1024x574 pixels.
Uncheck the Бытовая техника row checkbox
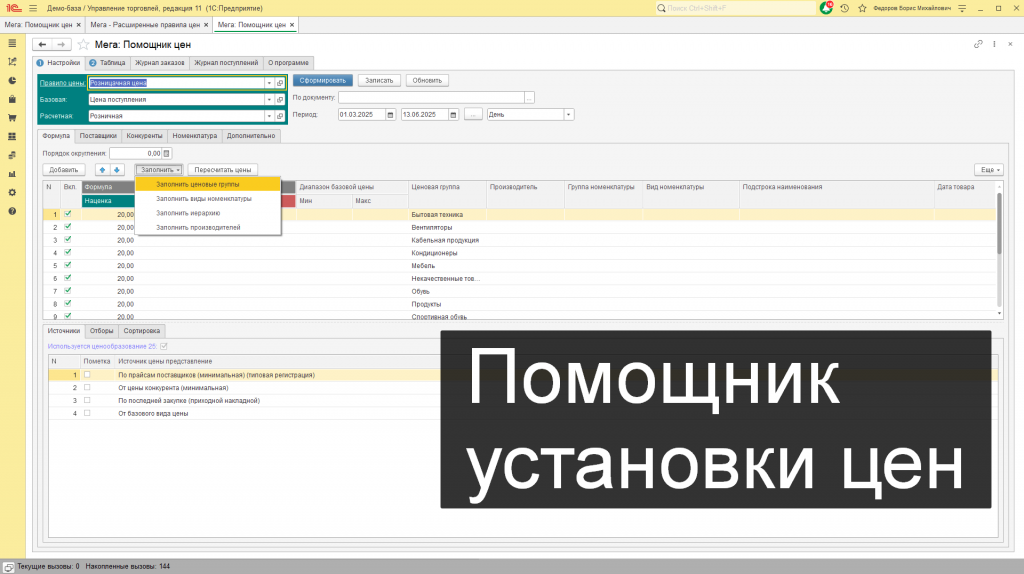point(68,214)
